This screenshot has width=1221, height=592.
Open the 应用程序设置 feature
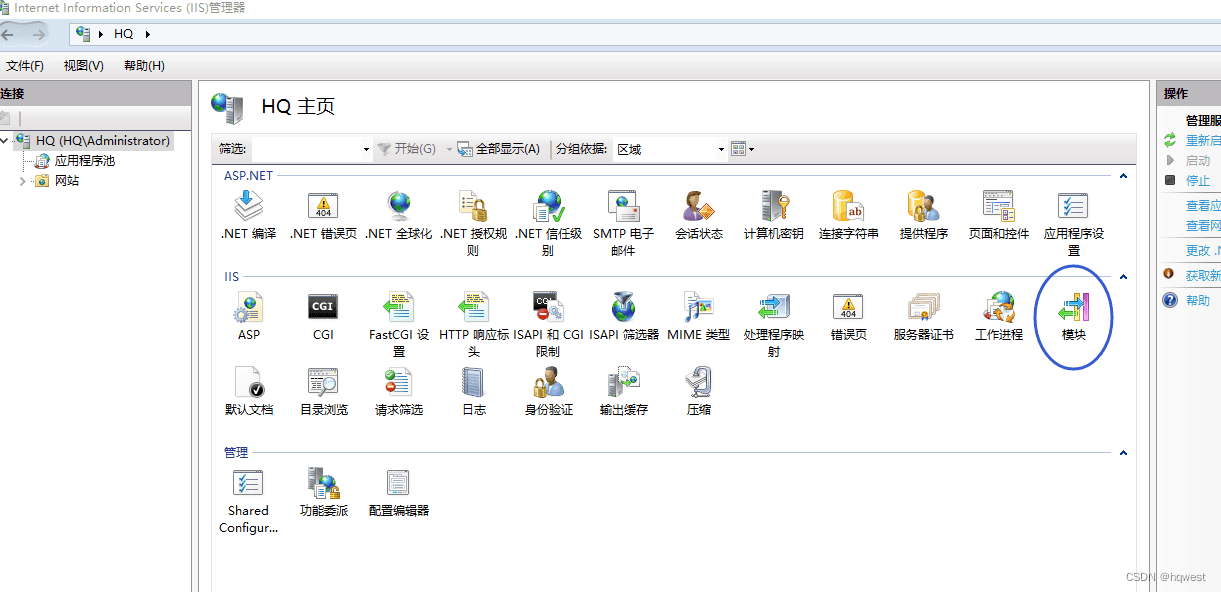1074,223
